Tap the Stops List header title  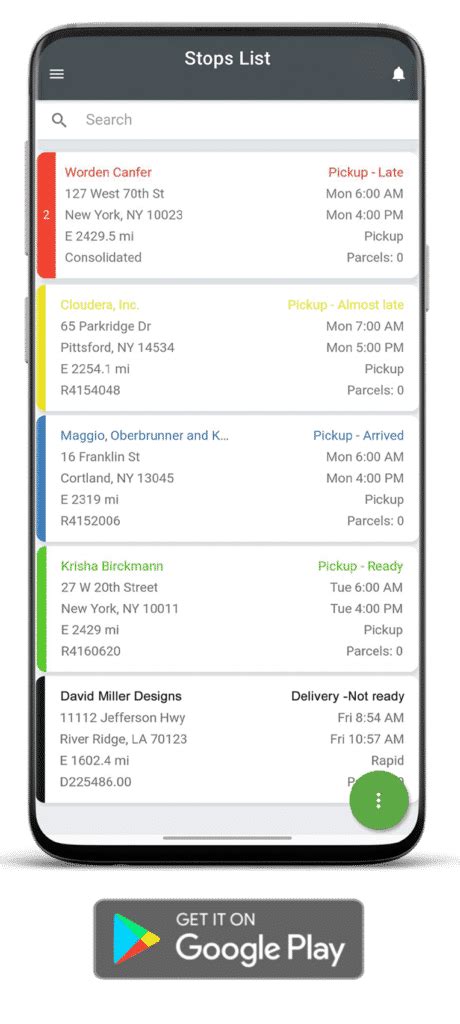click(x=227, y=58)
